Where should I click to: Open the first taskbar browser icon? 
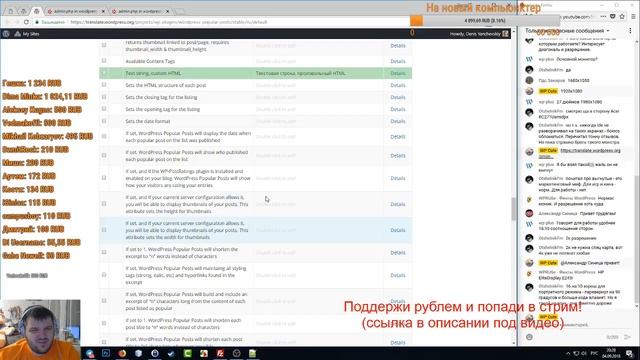coord(90,353)
